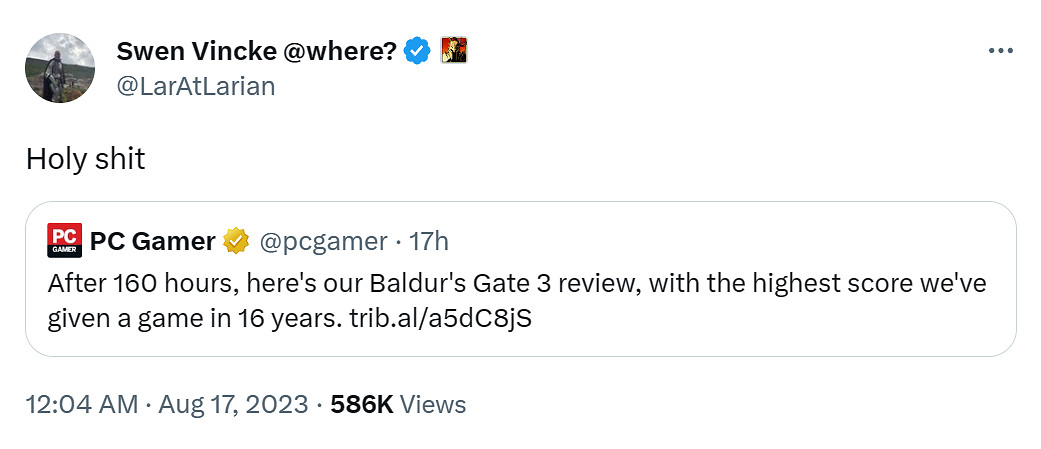Click the gold verified badge beside PC Gamer
This screenshot has width=1041, height=449.
(x=236, y=241)
